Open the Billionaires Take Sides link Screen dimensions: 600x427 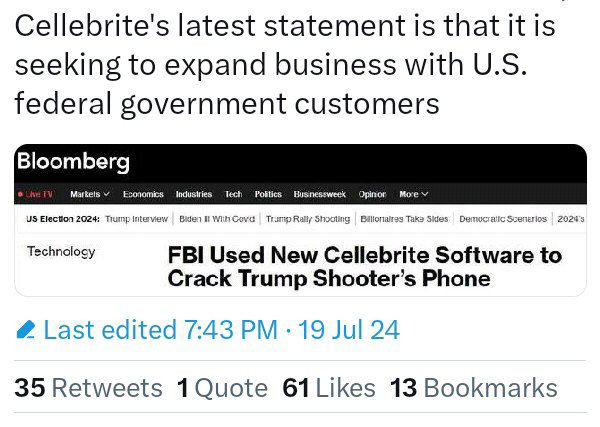(x=404, y=219)
